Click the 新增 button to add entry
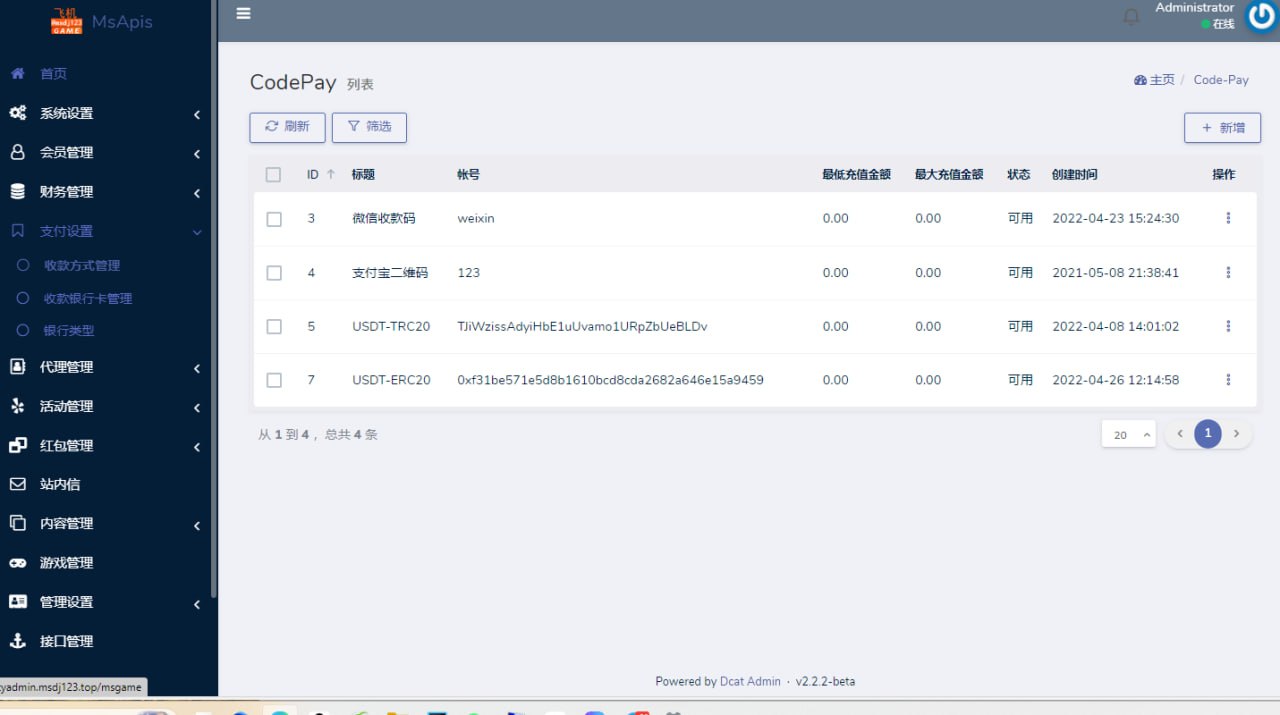1280x715 pixels. click(x=1222, y=128)
